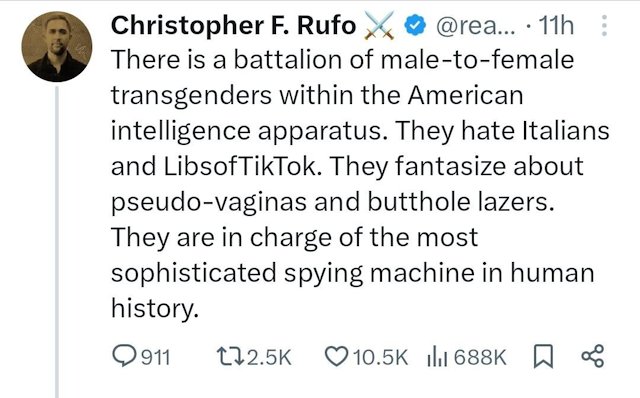Click the vertical thread line below the avatar
Viewport: 640px width, 398px height.
pyautogui.click(x=57, y=242)
